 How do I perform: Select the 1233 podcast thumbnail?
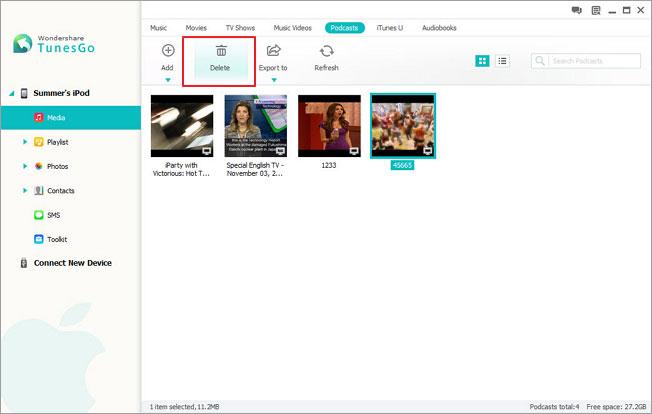[329, 126]
